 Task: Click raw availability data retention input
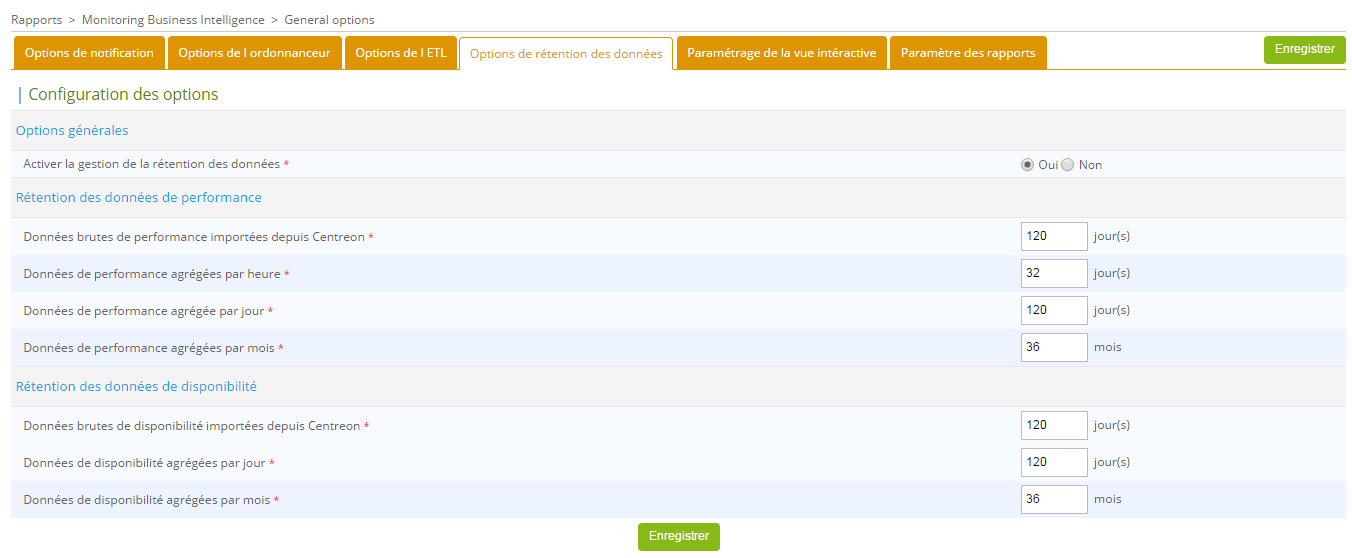(x=1054, y=426)
